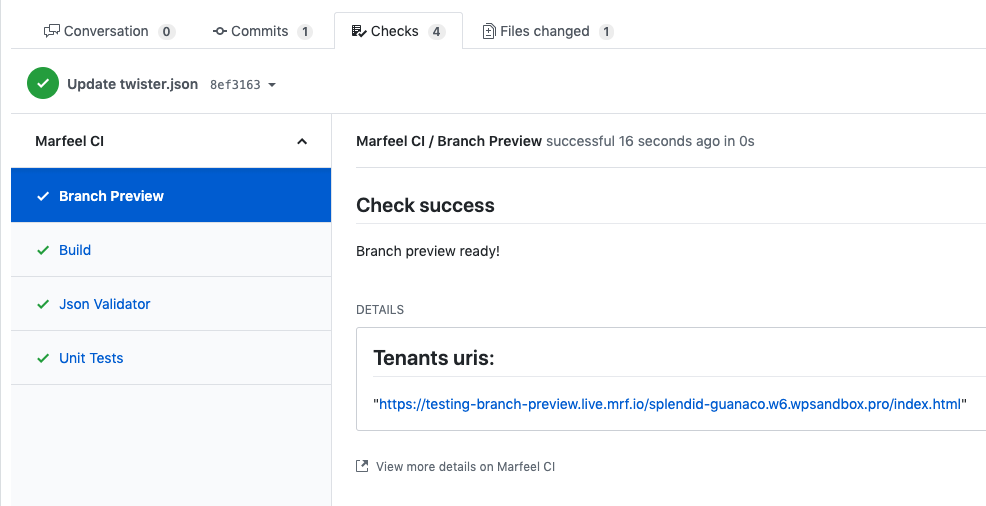
Task: Click View more details on Marfeel CI
Action: tap(465, 466)
